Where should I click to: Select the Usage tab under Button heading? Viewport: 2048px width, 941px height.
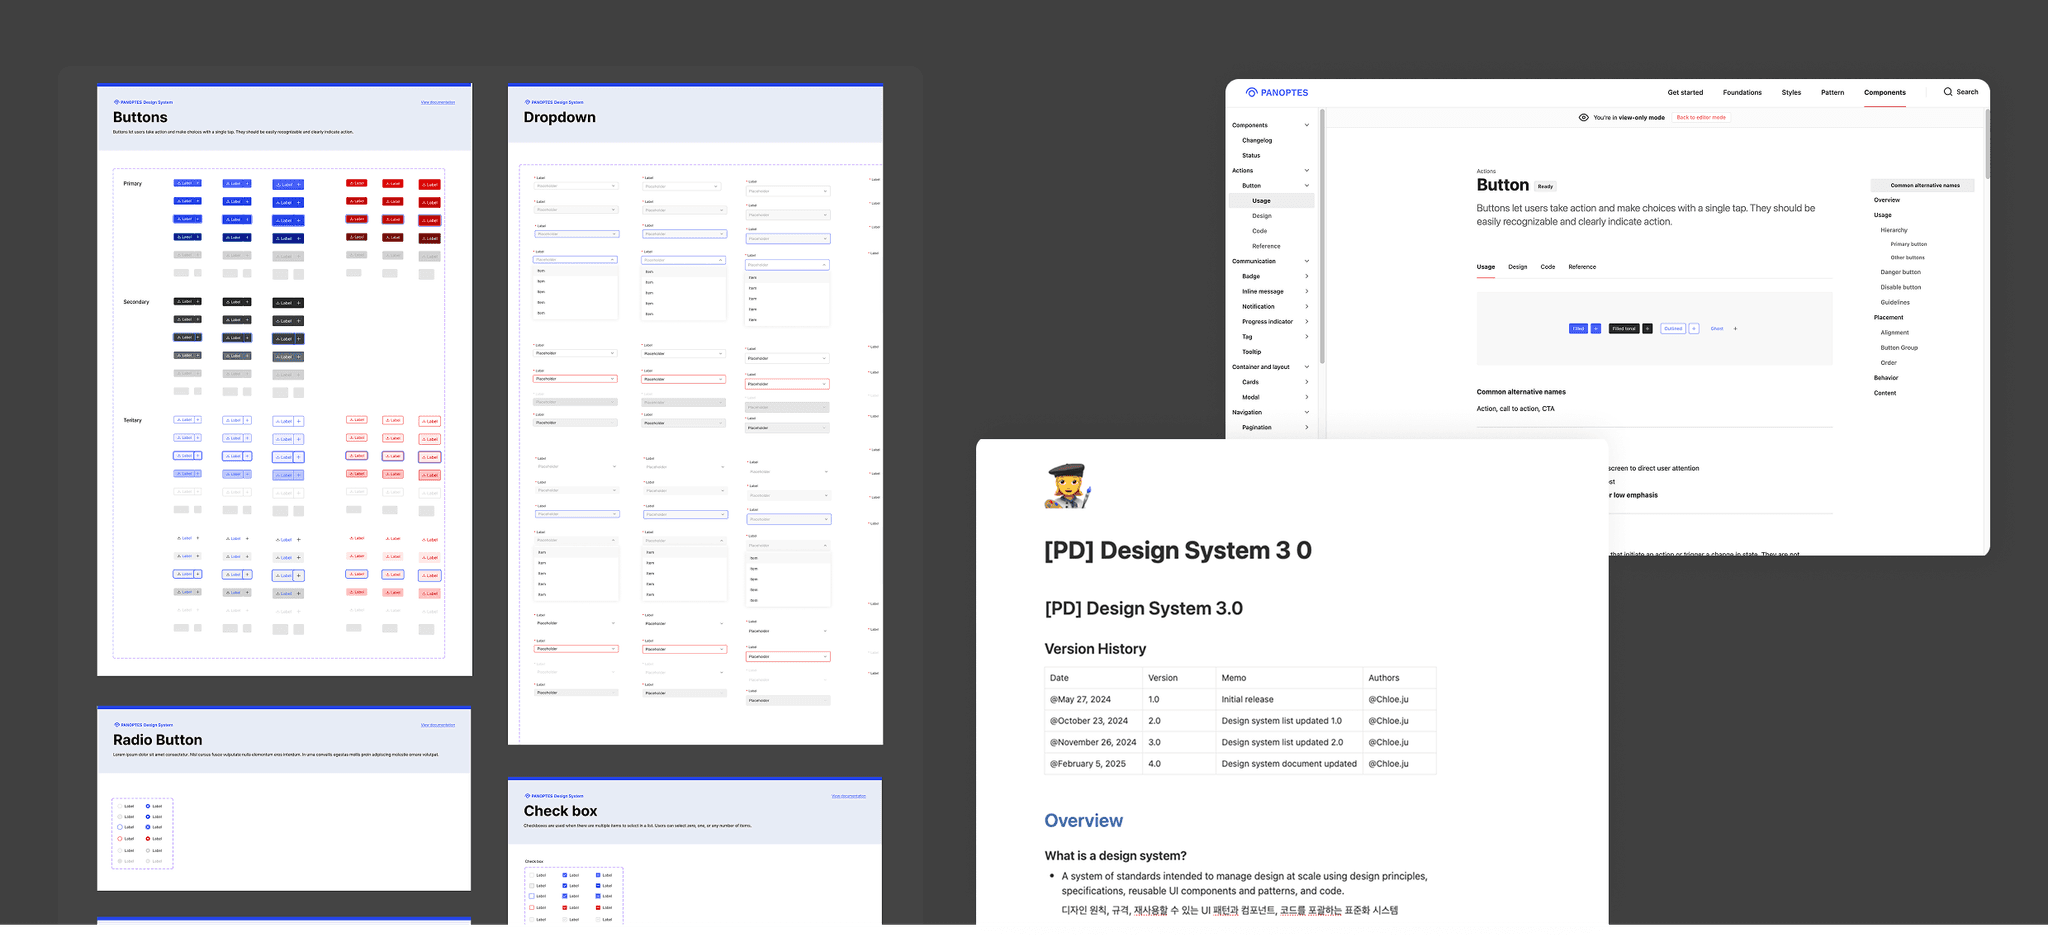coord(1486,267)
